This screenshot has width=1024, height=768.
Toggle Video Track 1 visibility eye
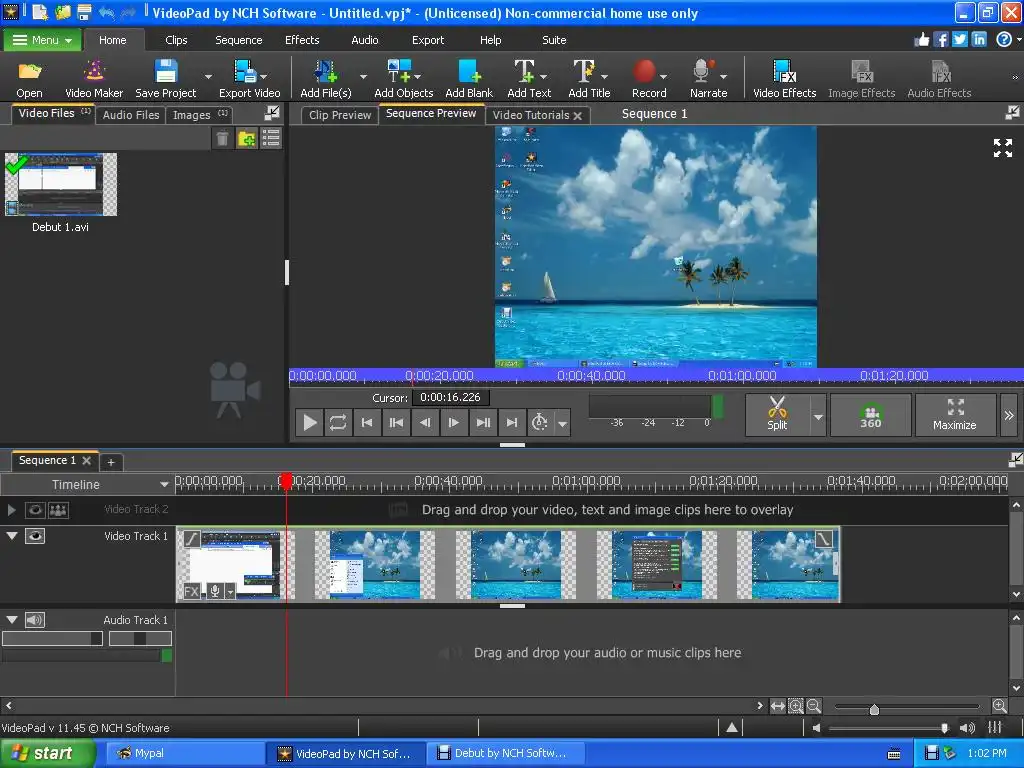point(35,536)
